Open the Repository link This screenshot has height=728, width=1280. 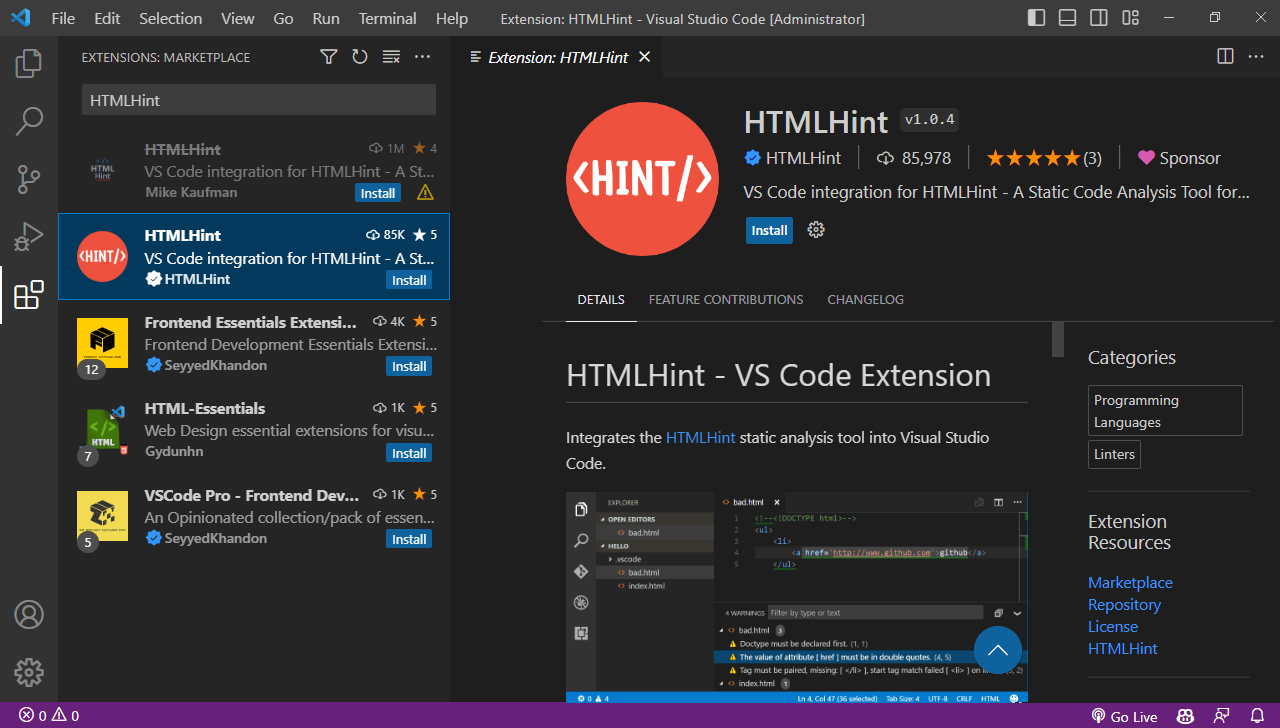pos(1124,604)
